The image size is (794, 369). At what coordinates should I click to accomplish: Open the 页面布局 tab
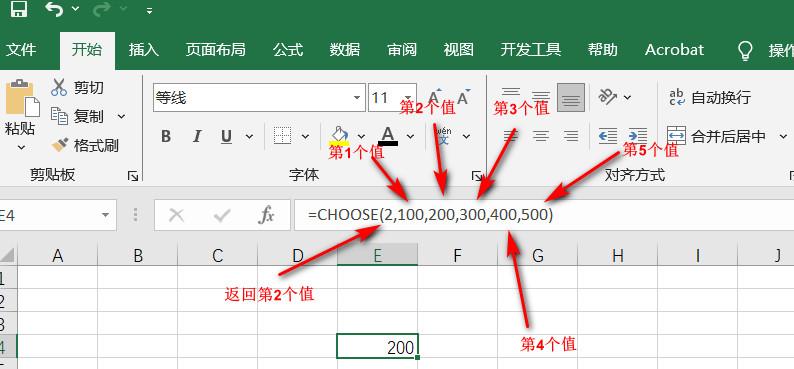tap(215, 50)
